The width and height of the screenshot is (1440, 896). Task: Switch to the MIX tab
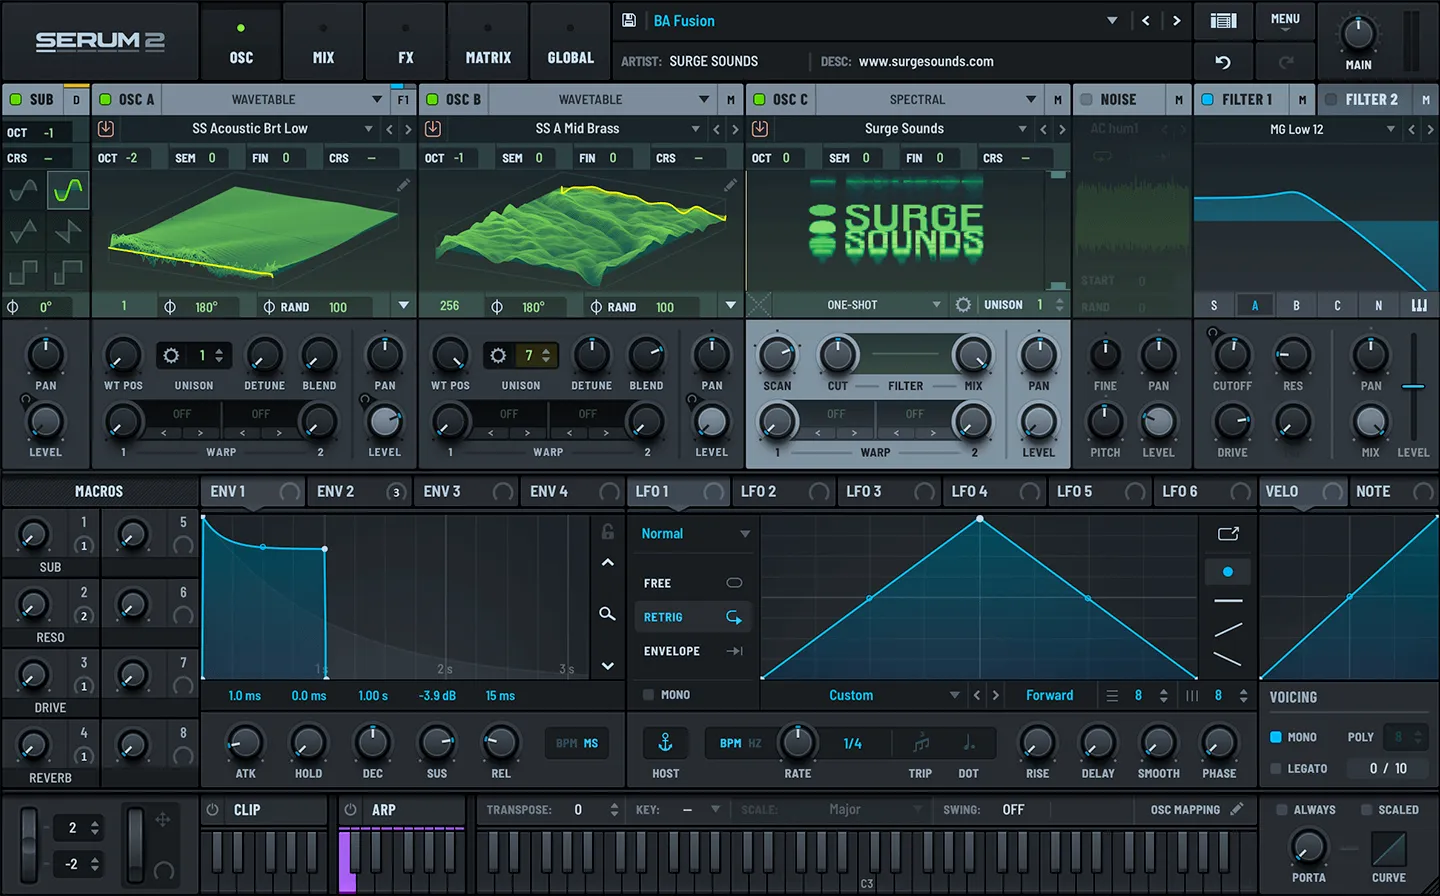[x=323, y=41]
